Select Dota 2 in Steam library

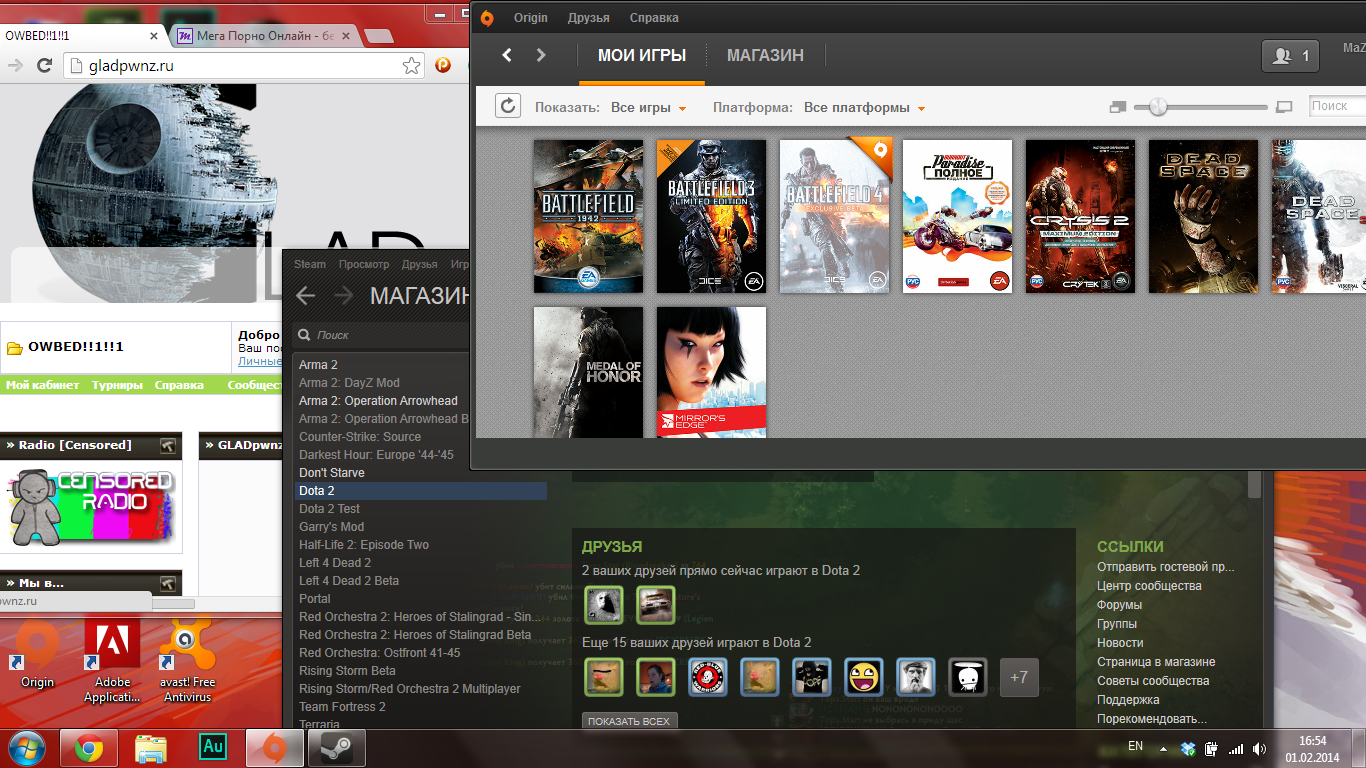click(421, 491)
